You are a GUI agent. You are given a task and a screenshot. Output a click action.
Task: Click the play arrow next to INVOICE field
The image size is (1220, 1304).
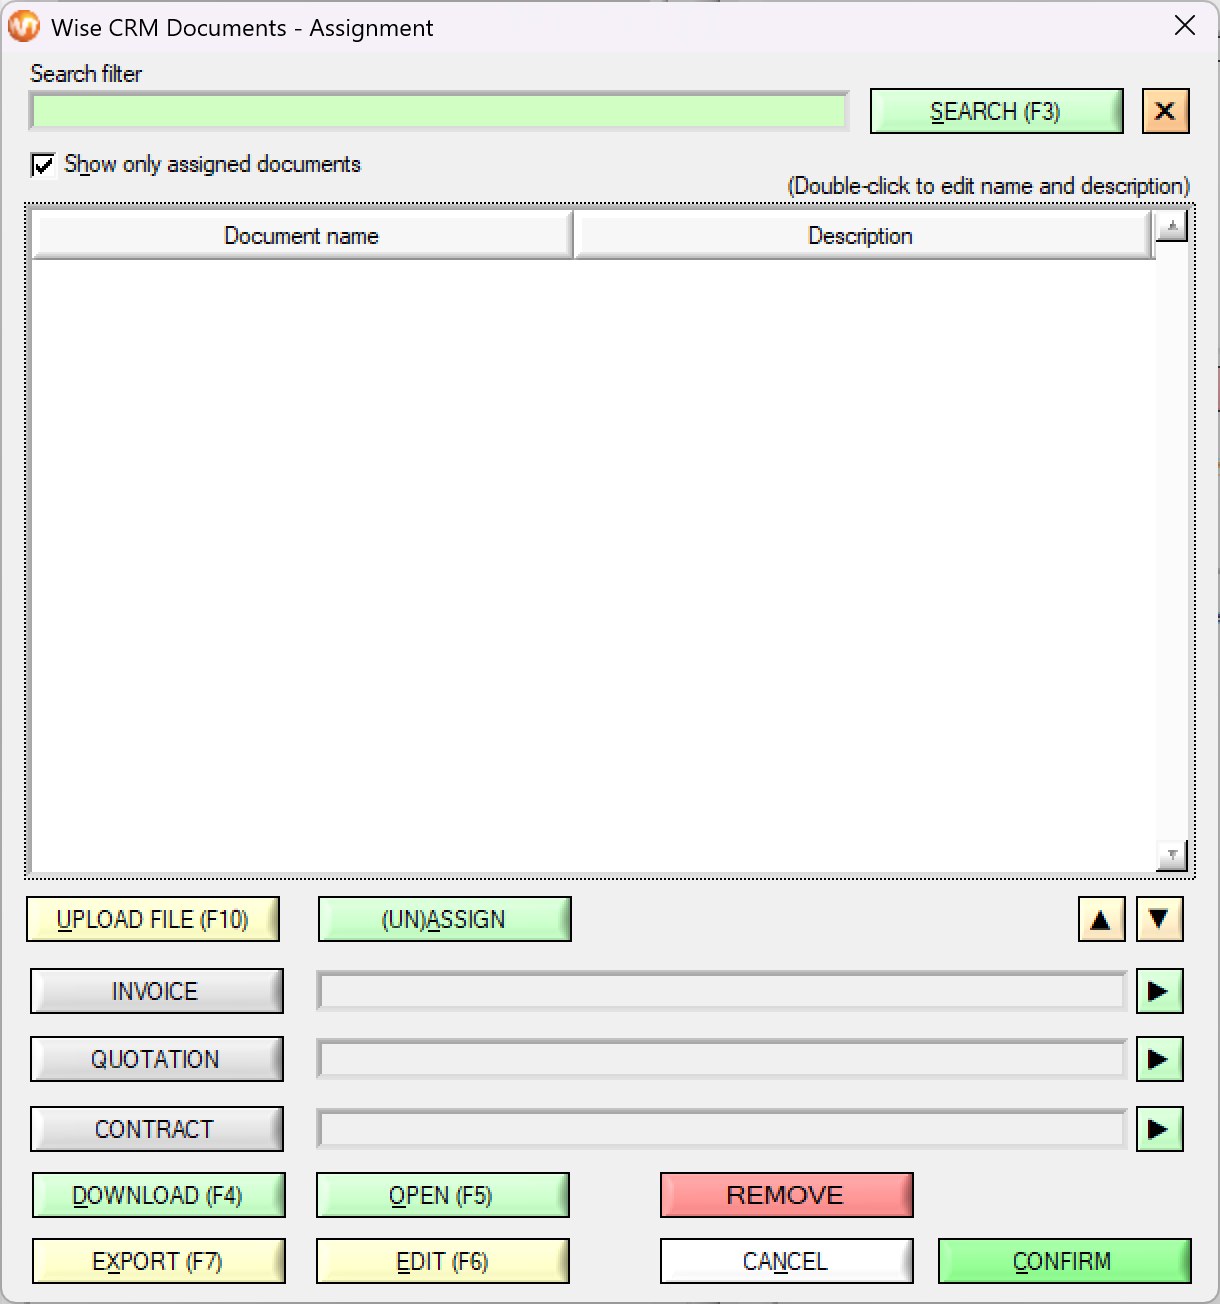[1159, 991]
